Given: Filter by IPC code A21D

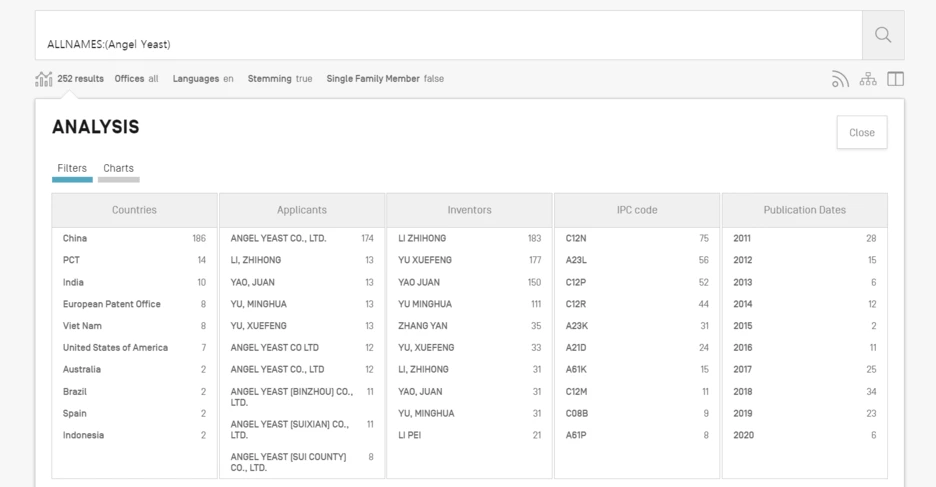Looking at the screenshot, I should point(637,347).
